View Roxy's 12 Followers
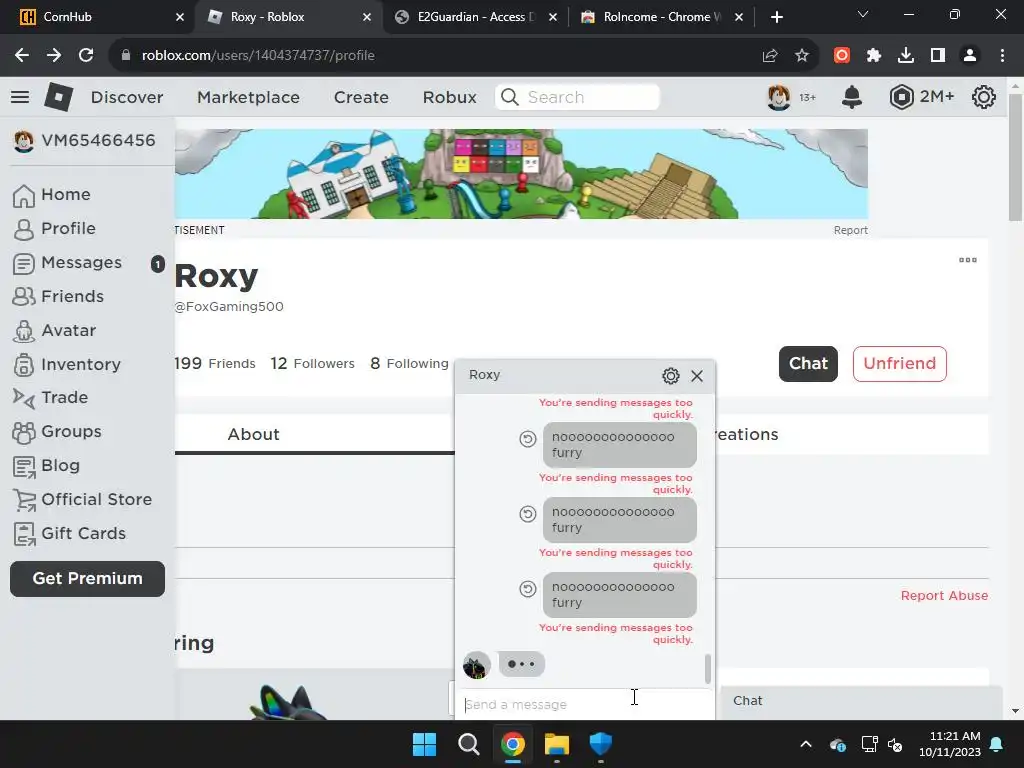 tap(312, 364)
